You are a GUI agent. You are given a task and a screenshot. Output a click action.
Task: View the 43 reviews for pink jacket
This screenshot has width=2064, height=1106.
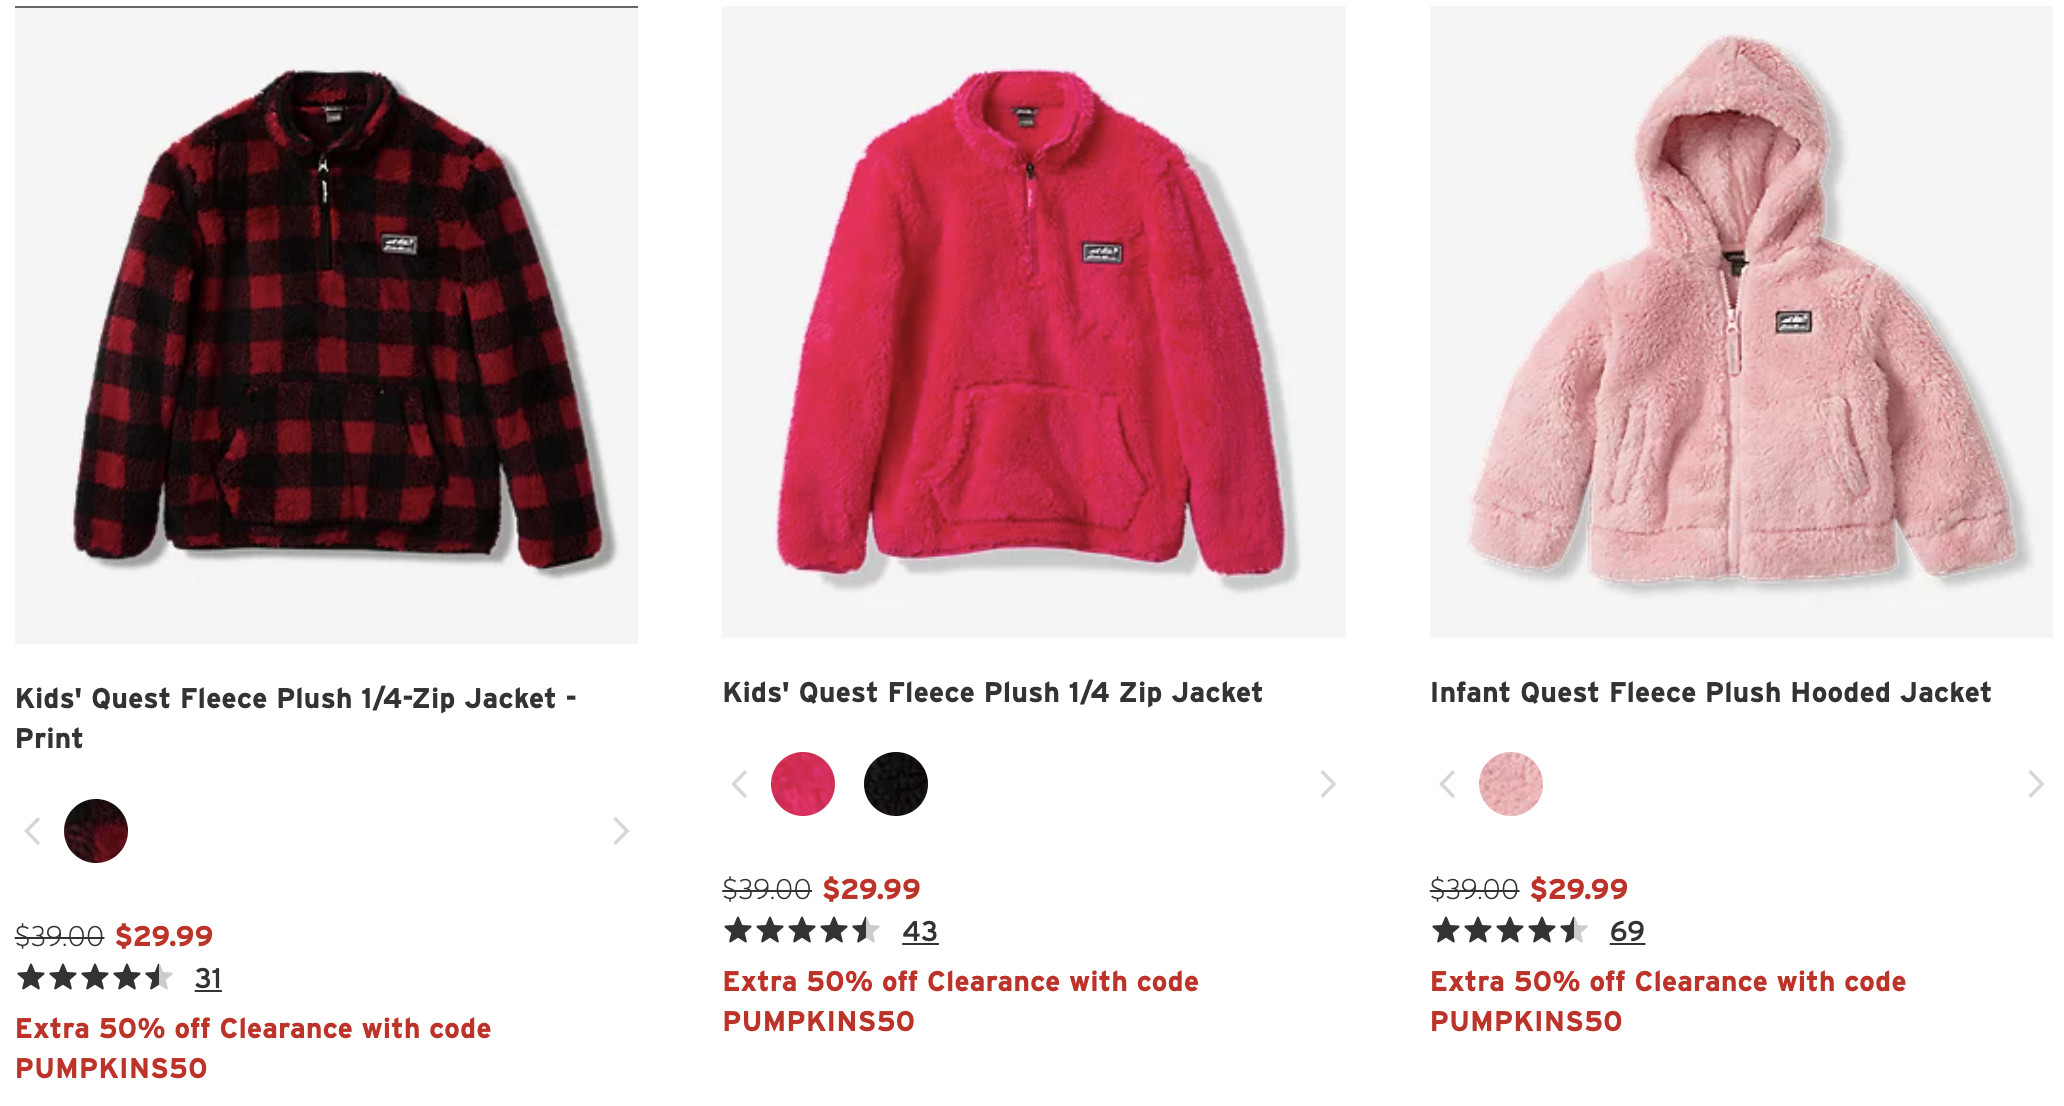pos(920,931)
